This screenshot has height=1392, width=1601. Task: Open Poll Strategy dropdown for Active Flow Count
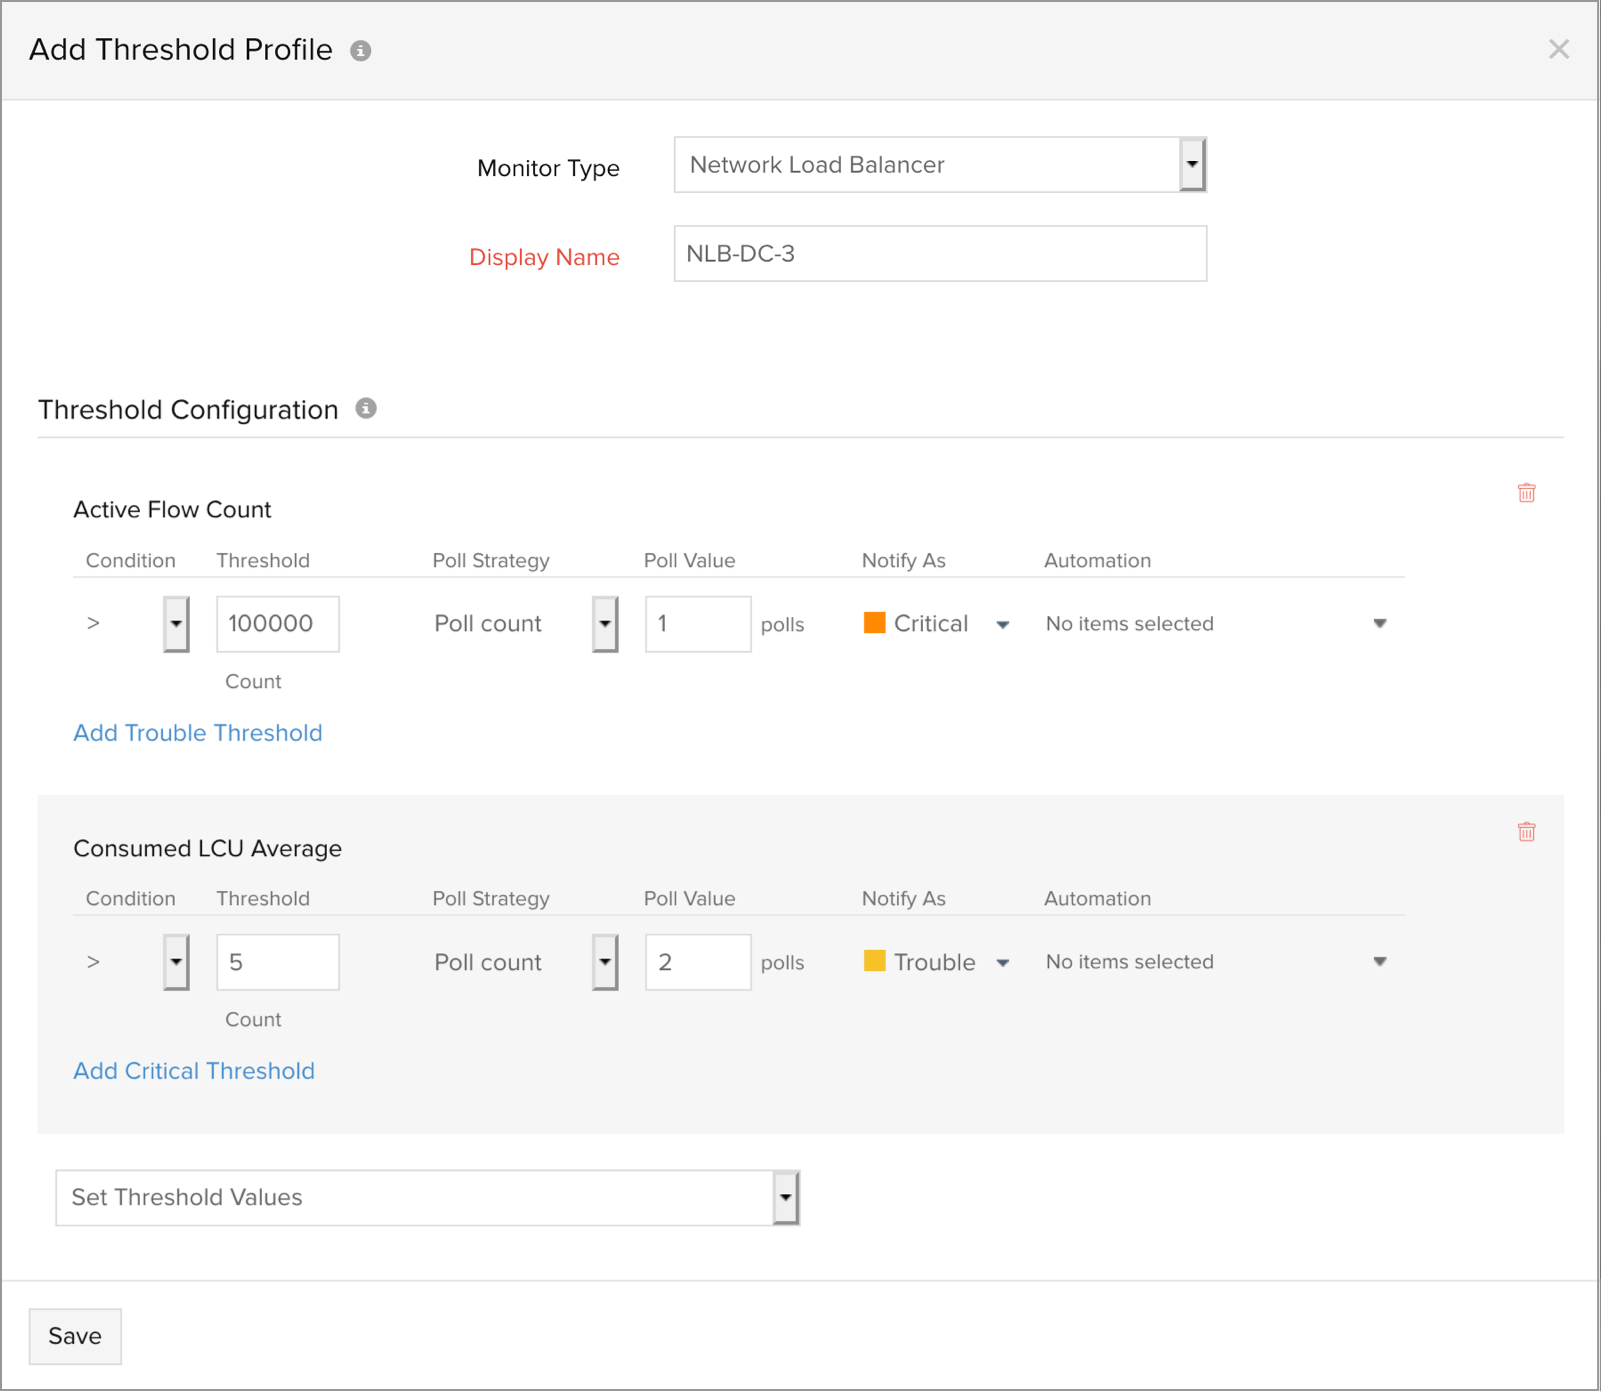pos(604,624)
